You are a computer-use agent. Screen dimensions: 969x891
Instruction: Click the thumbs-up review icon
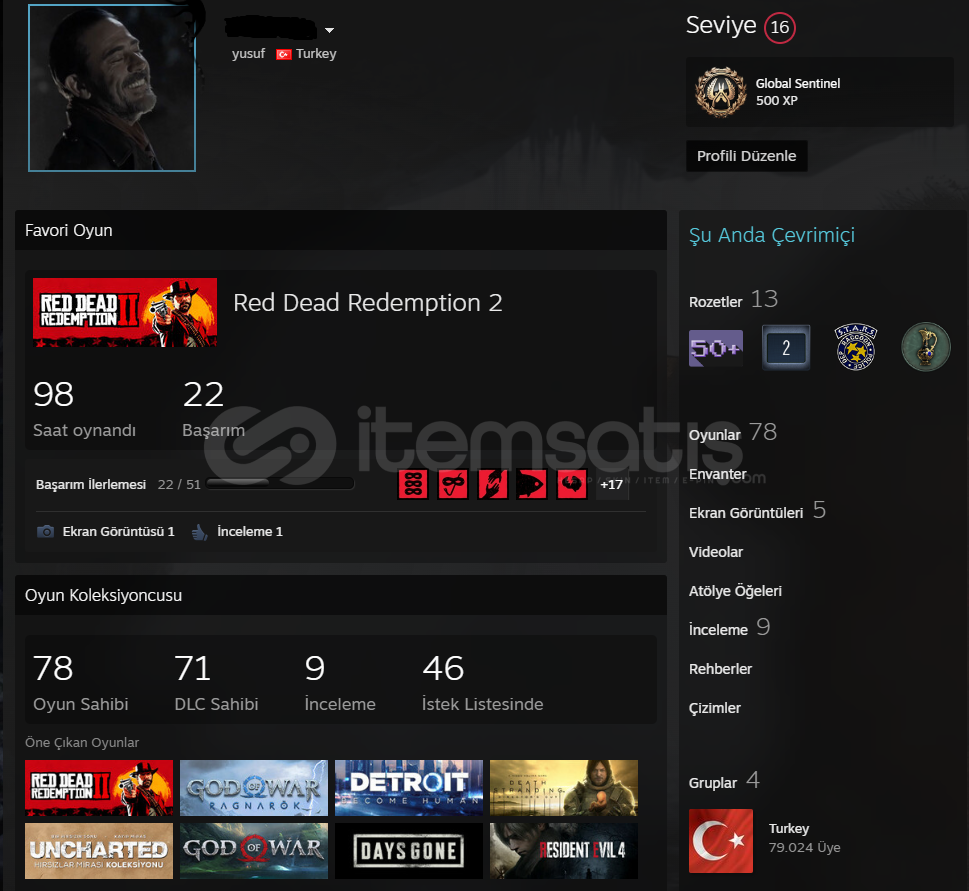tap(199, 531)
